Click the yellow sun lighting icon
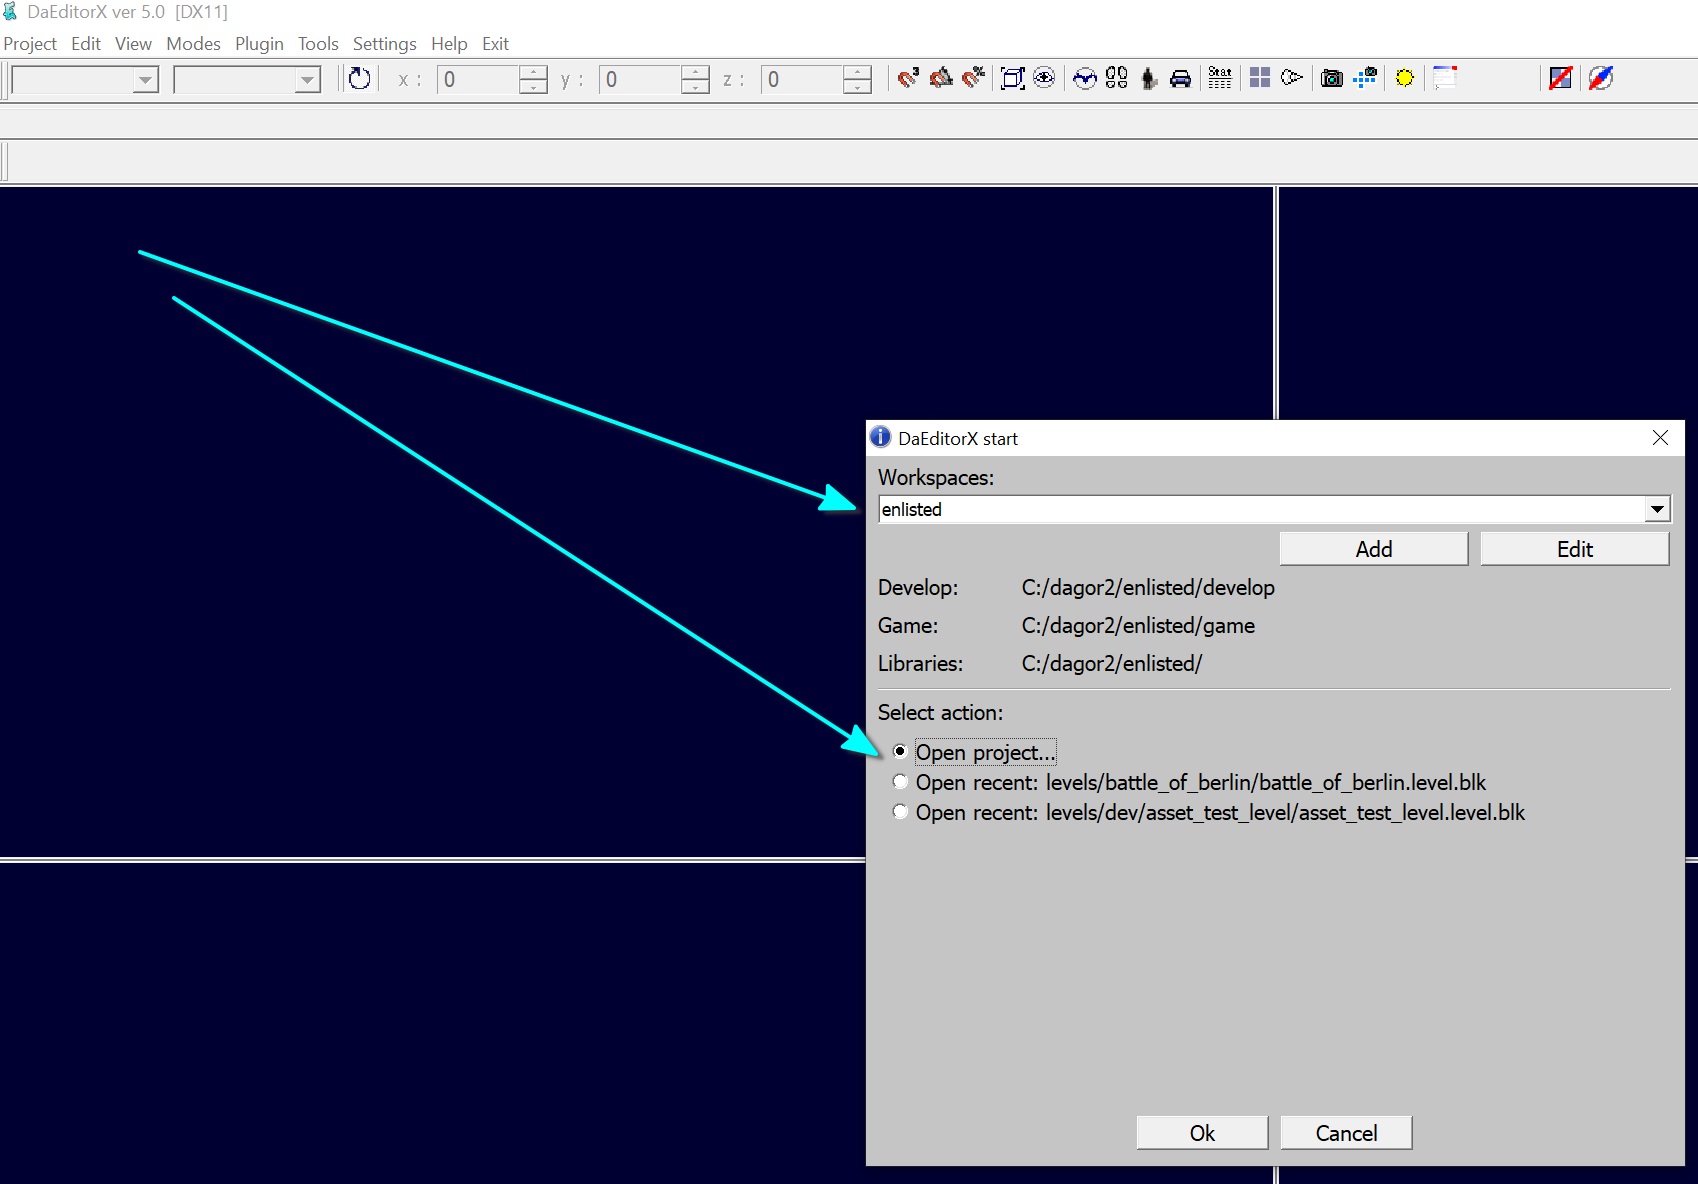Screen dimensions: 1698x1184 tap(1404, 78)
